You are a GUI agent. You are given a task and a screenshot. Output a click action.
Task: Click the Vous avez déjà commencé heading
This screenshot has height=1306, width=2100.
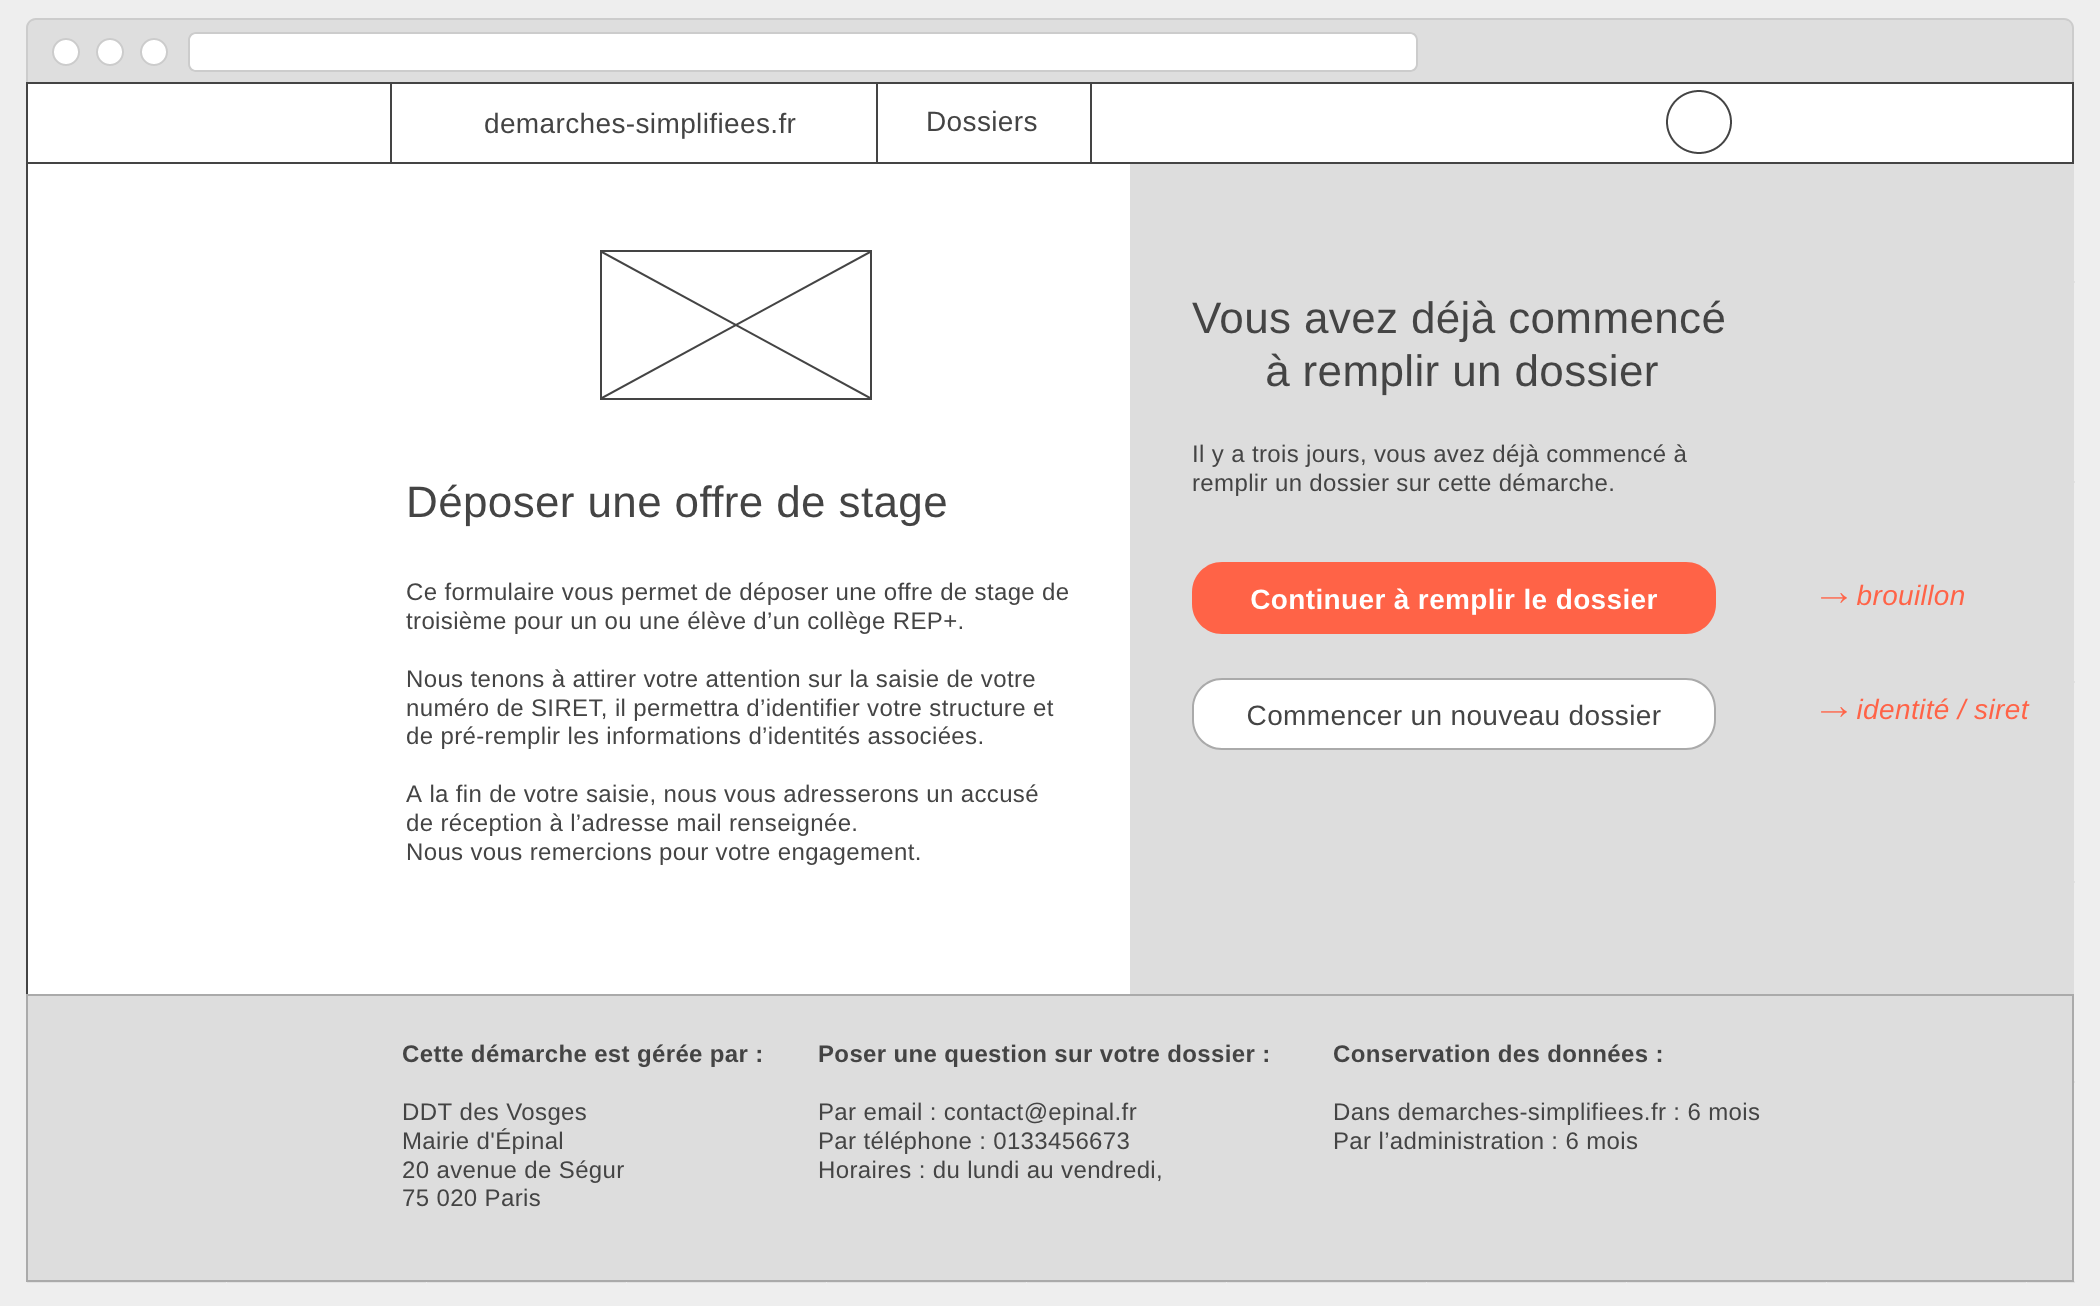pos(1459,345)
